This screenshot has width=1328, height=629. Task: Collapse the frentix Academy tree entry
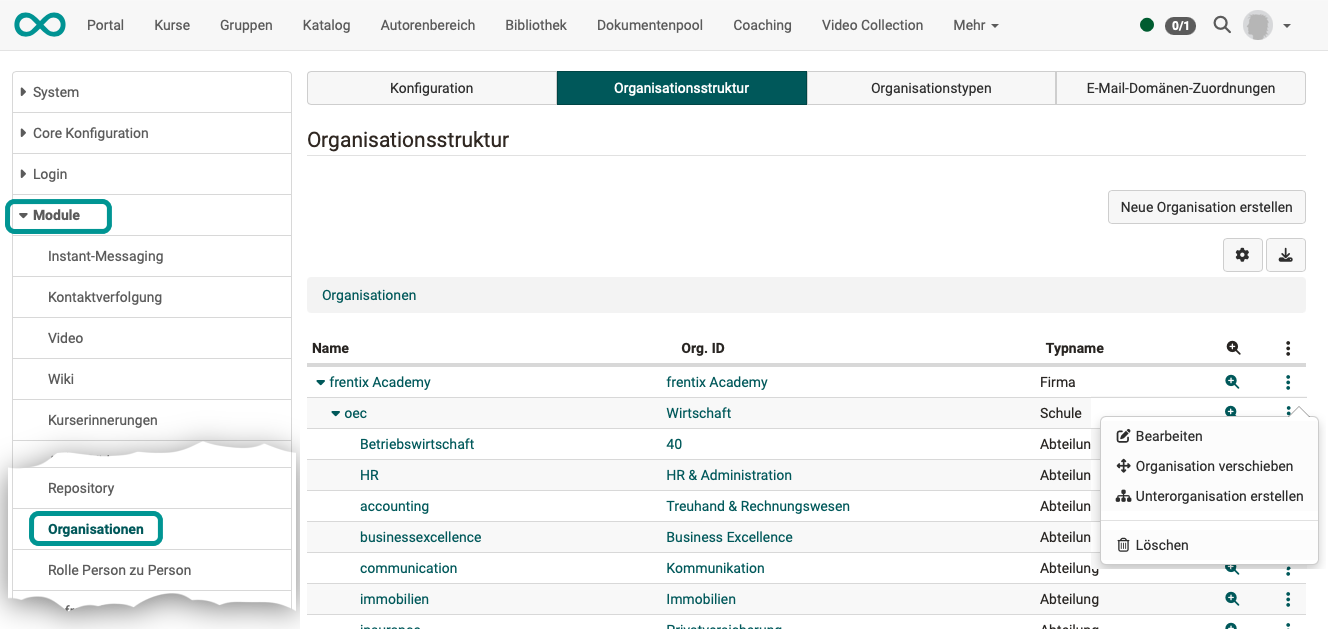320,382
